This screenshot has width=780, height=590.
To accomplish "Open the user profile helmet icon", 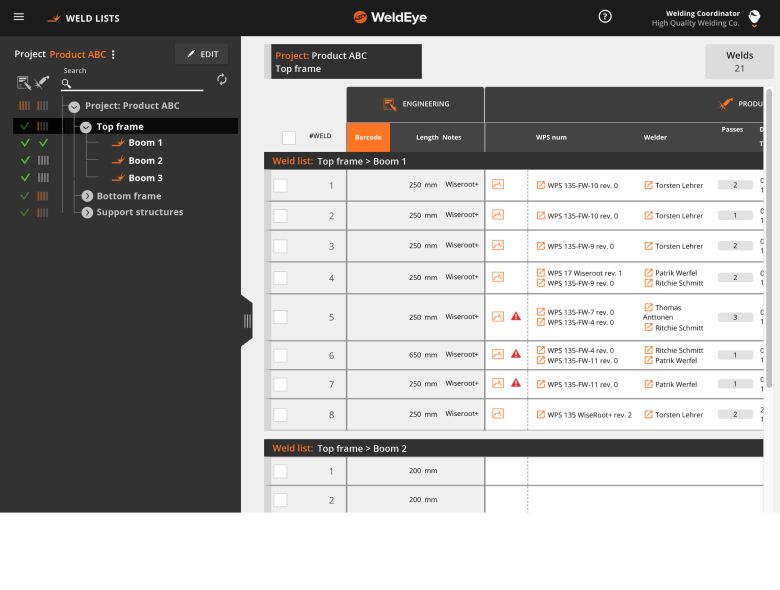I will [x=755, y=18].
